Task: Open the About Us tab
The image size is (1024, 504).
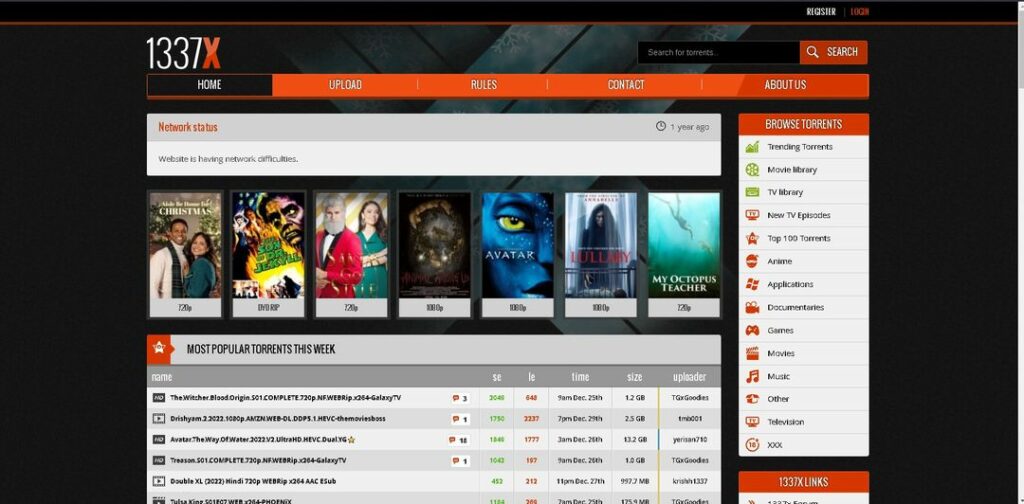Action: click(x=785, y=85)
